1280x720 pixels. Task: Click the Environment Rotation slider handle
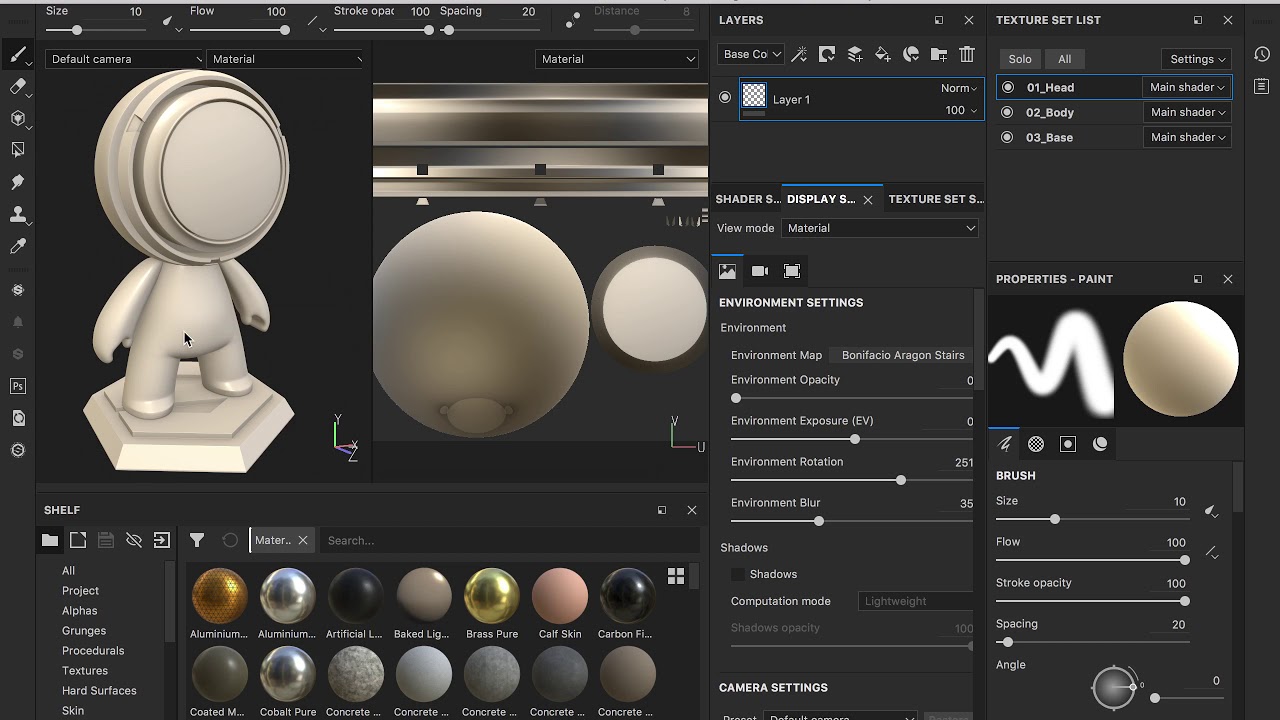tap(901, 480)
